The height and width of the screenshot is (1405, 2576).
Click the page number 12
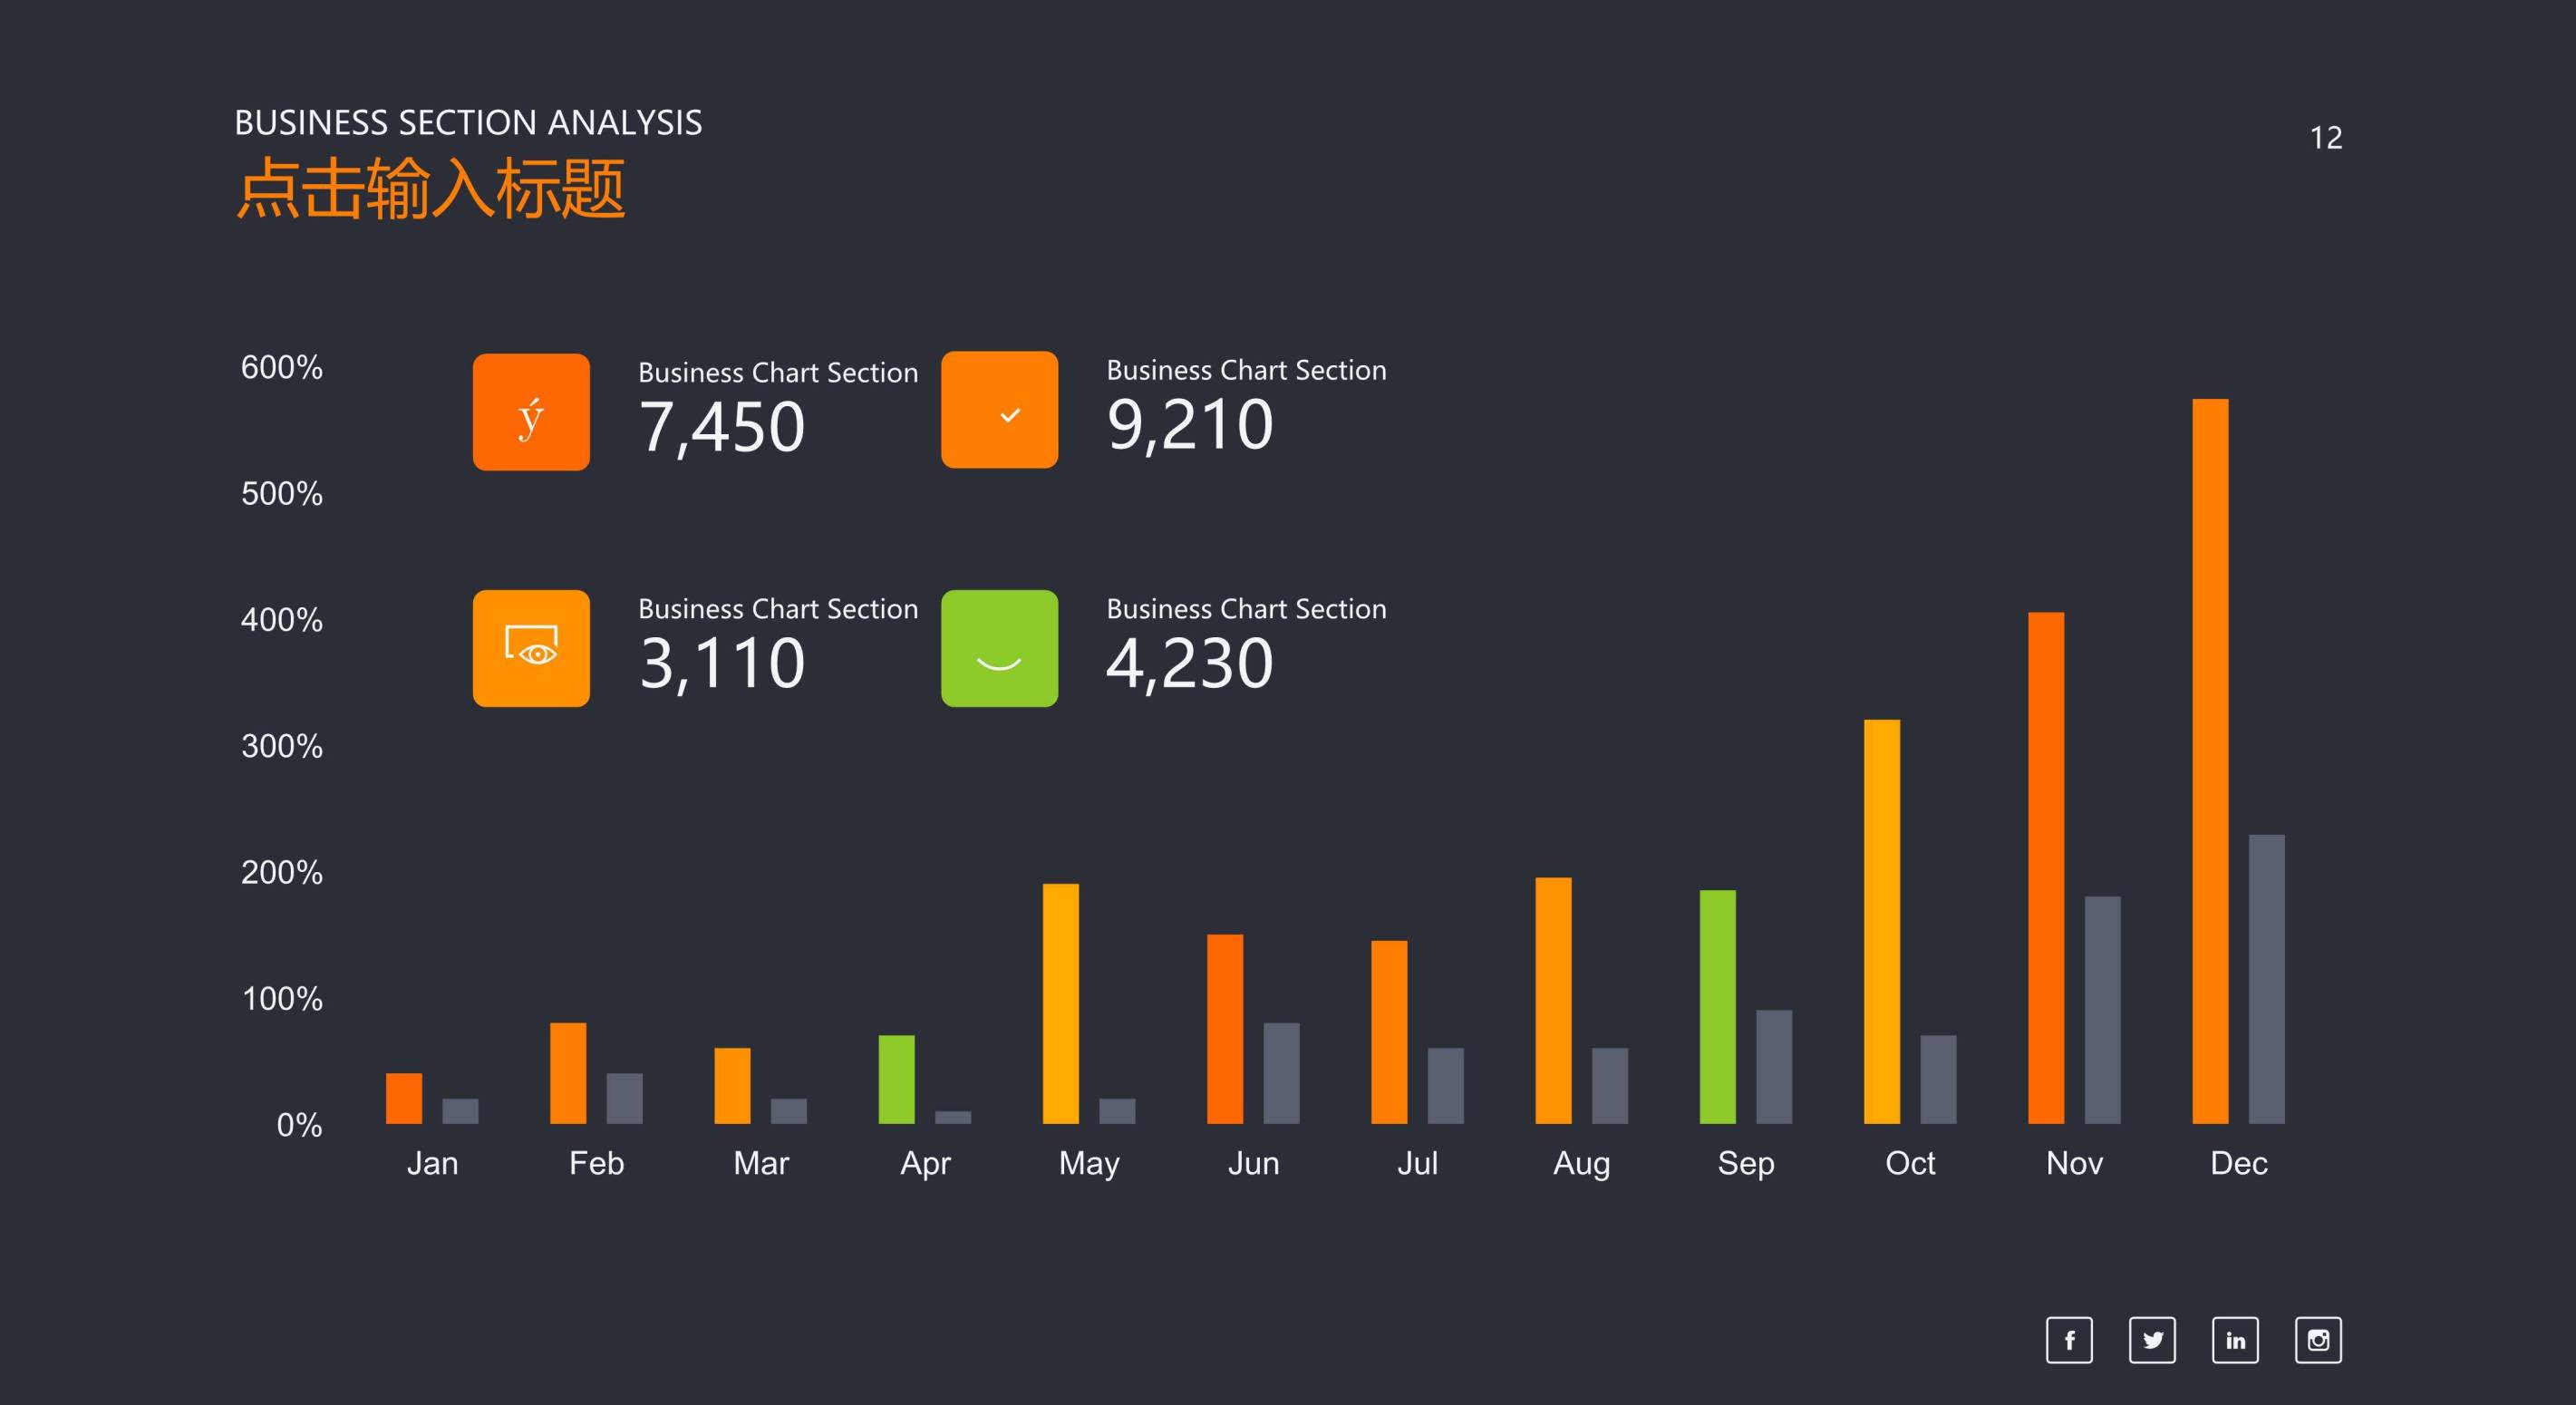(x=2325, y=138)
